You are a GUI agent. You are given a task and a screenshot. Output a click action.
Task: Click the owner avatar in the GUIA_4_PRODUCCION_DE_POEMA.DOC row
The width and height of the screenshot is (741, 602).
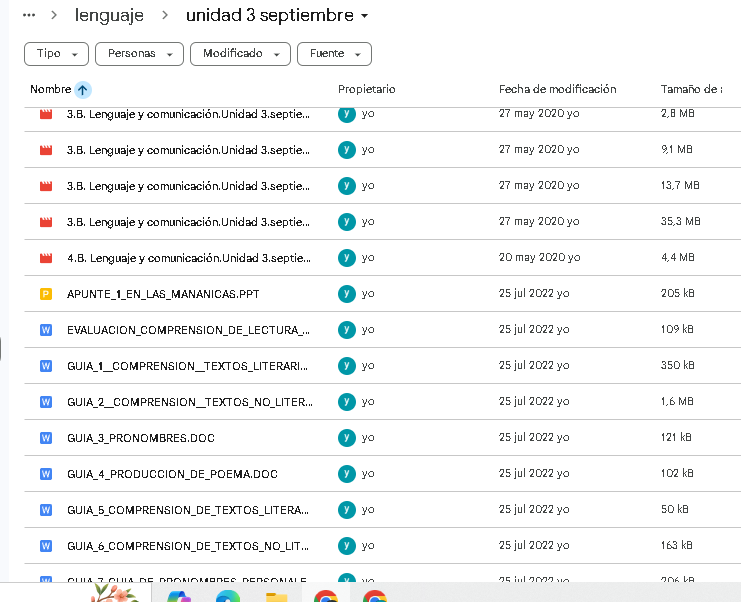[x=347, y=473]
